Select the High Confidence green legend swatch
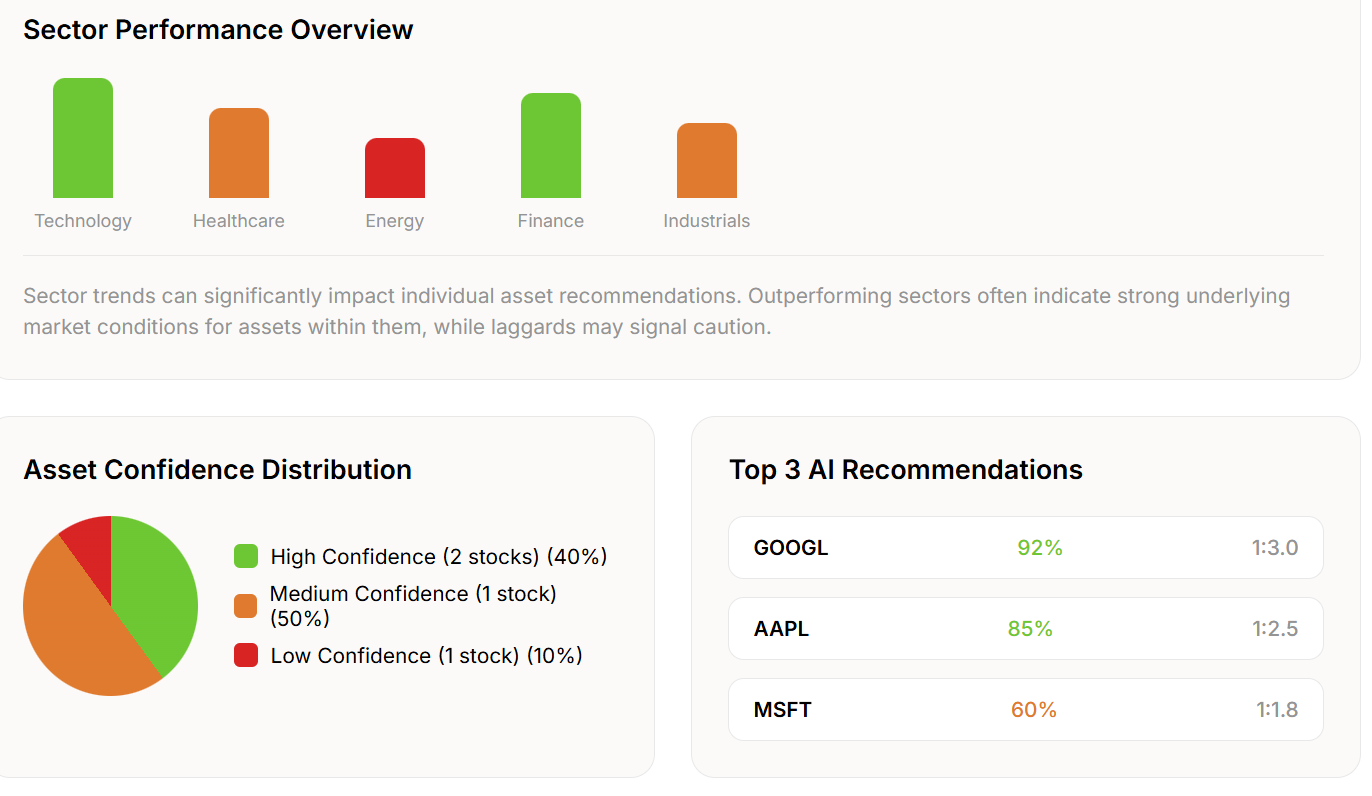Image resolution: width=1372 pixels, height=796 pixels. (246, 556)
